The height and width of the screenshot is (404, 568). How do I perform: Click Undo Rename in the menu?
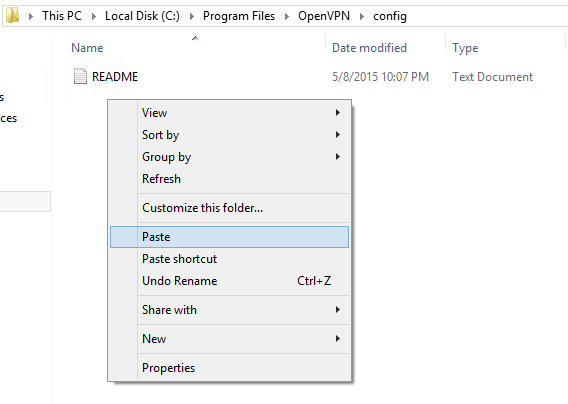tap(230, 281)
